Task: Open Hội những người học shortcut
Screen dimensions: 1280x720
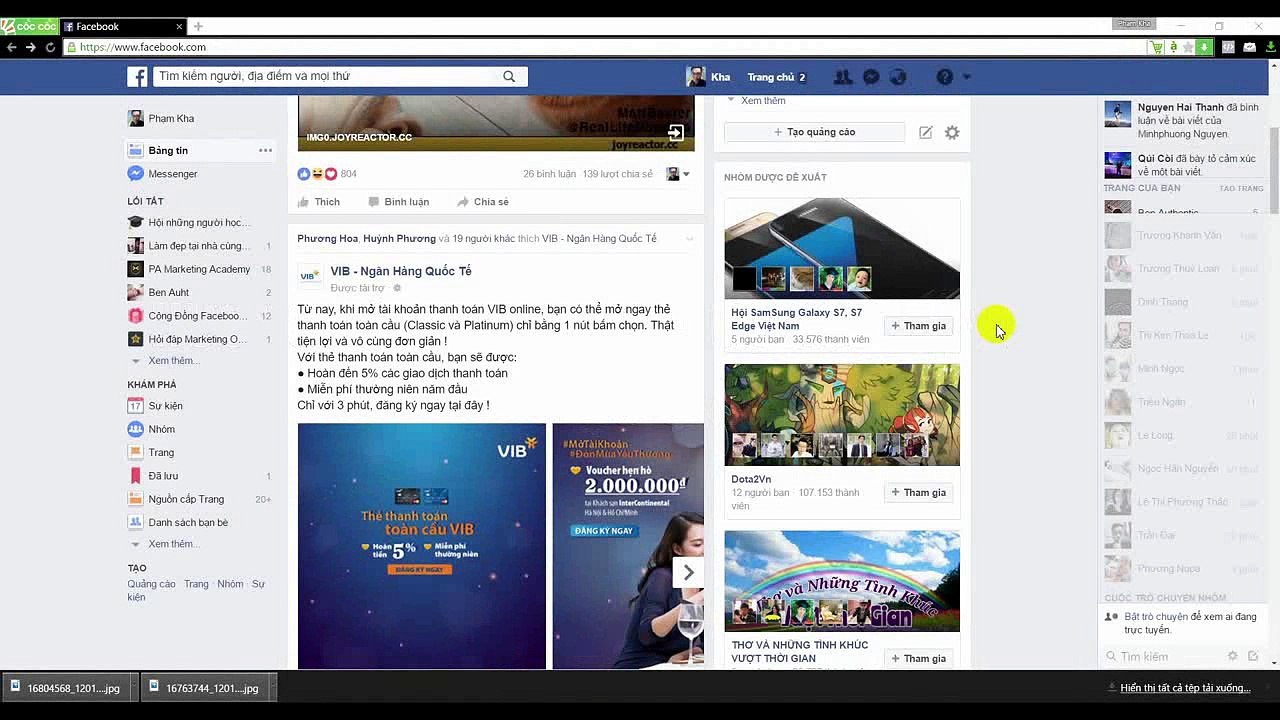Action: [200, 222]
